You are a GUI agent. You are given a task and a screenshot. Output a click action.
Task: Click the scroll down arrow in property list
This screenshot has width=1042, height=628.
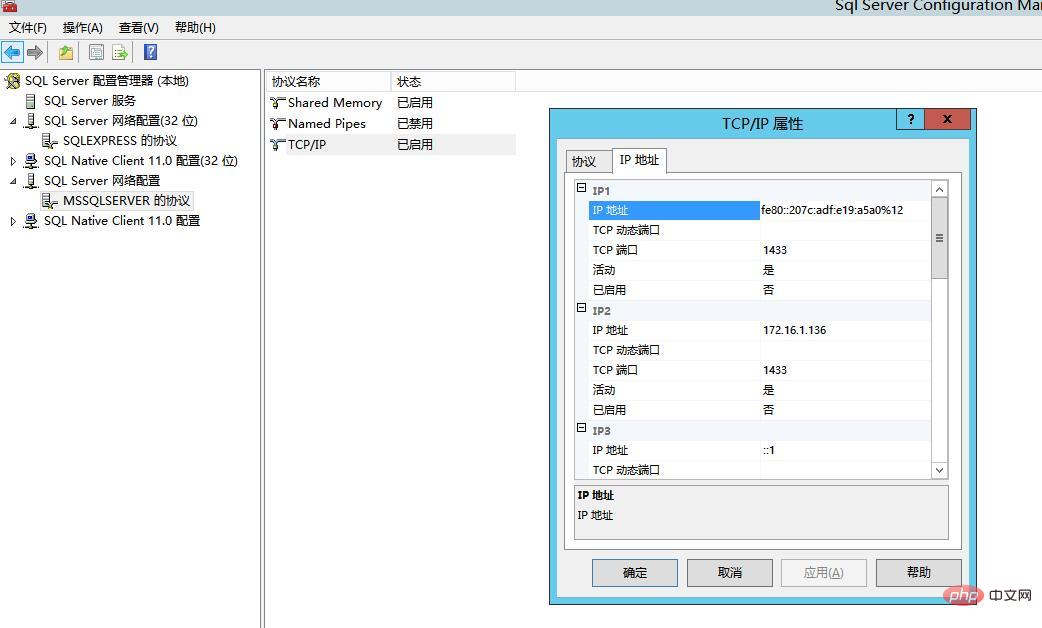point(939,470)
